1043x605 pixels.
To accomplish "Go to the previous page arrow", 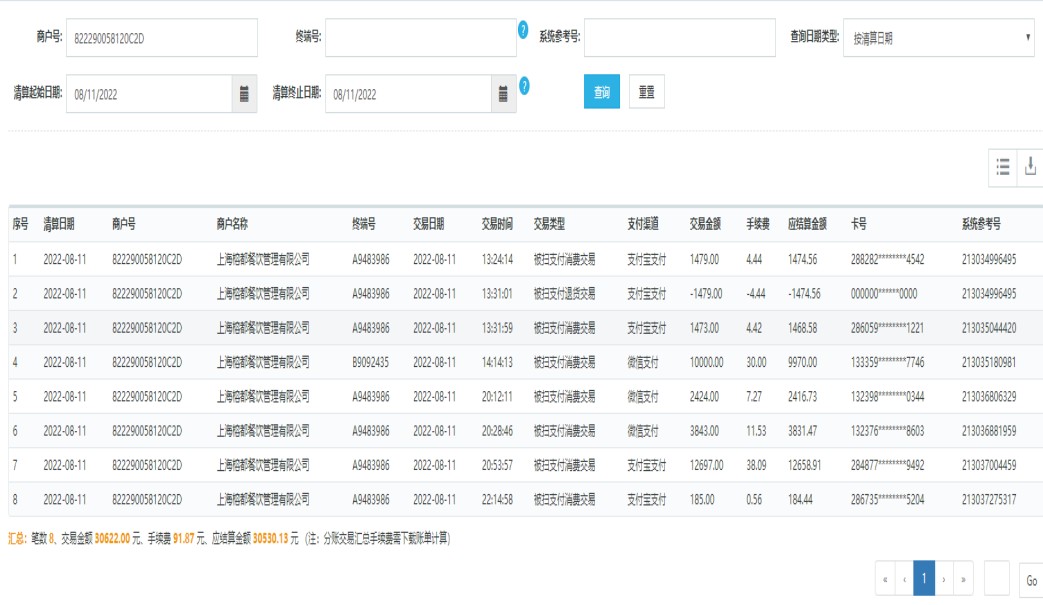I will pos(904,579).
